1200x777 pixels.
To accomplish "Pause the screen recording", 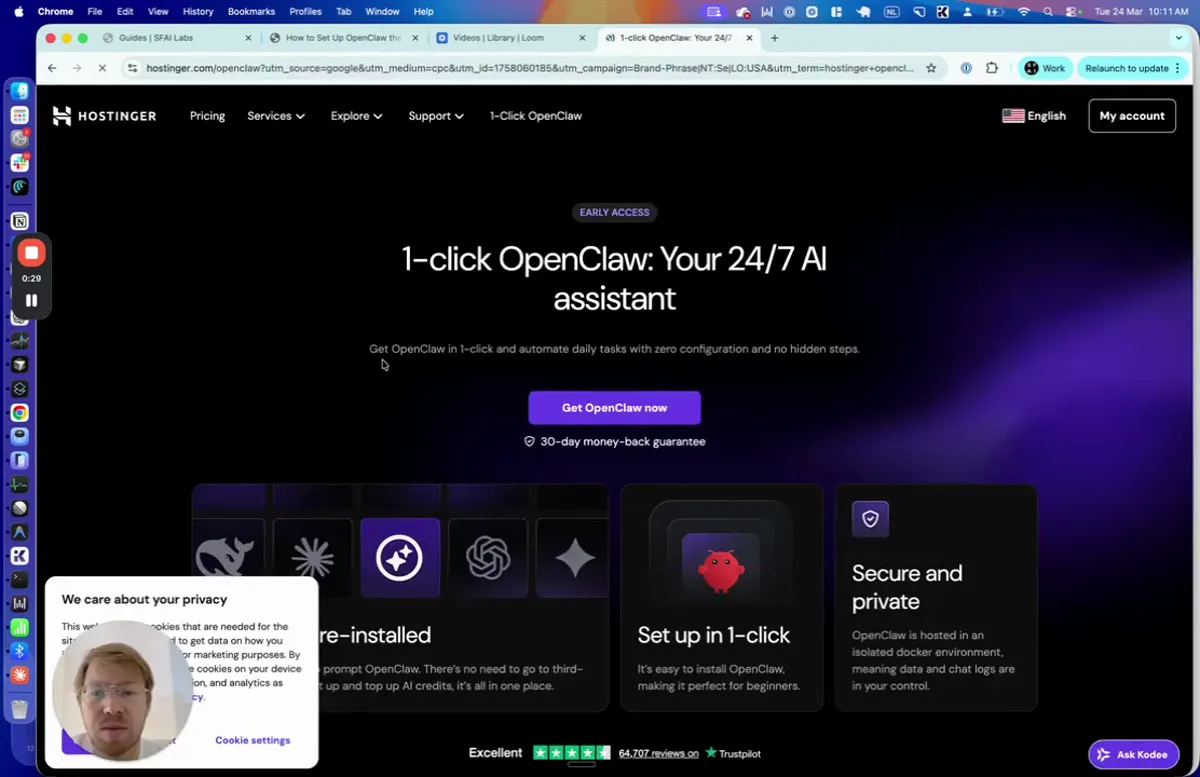I will coord(31,299).
